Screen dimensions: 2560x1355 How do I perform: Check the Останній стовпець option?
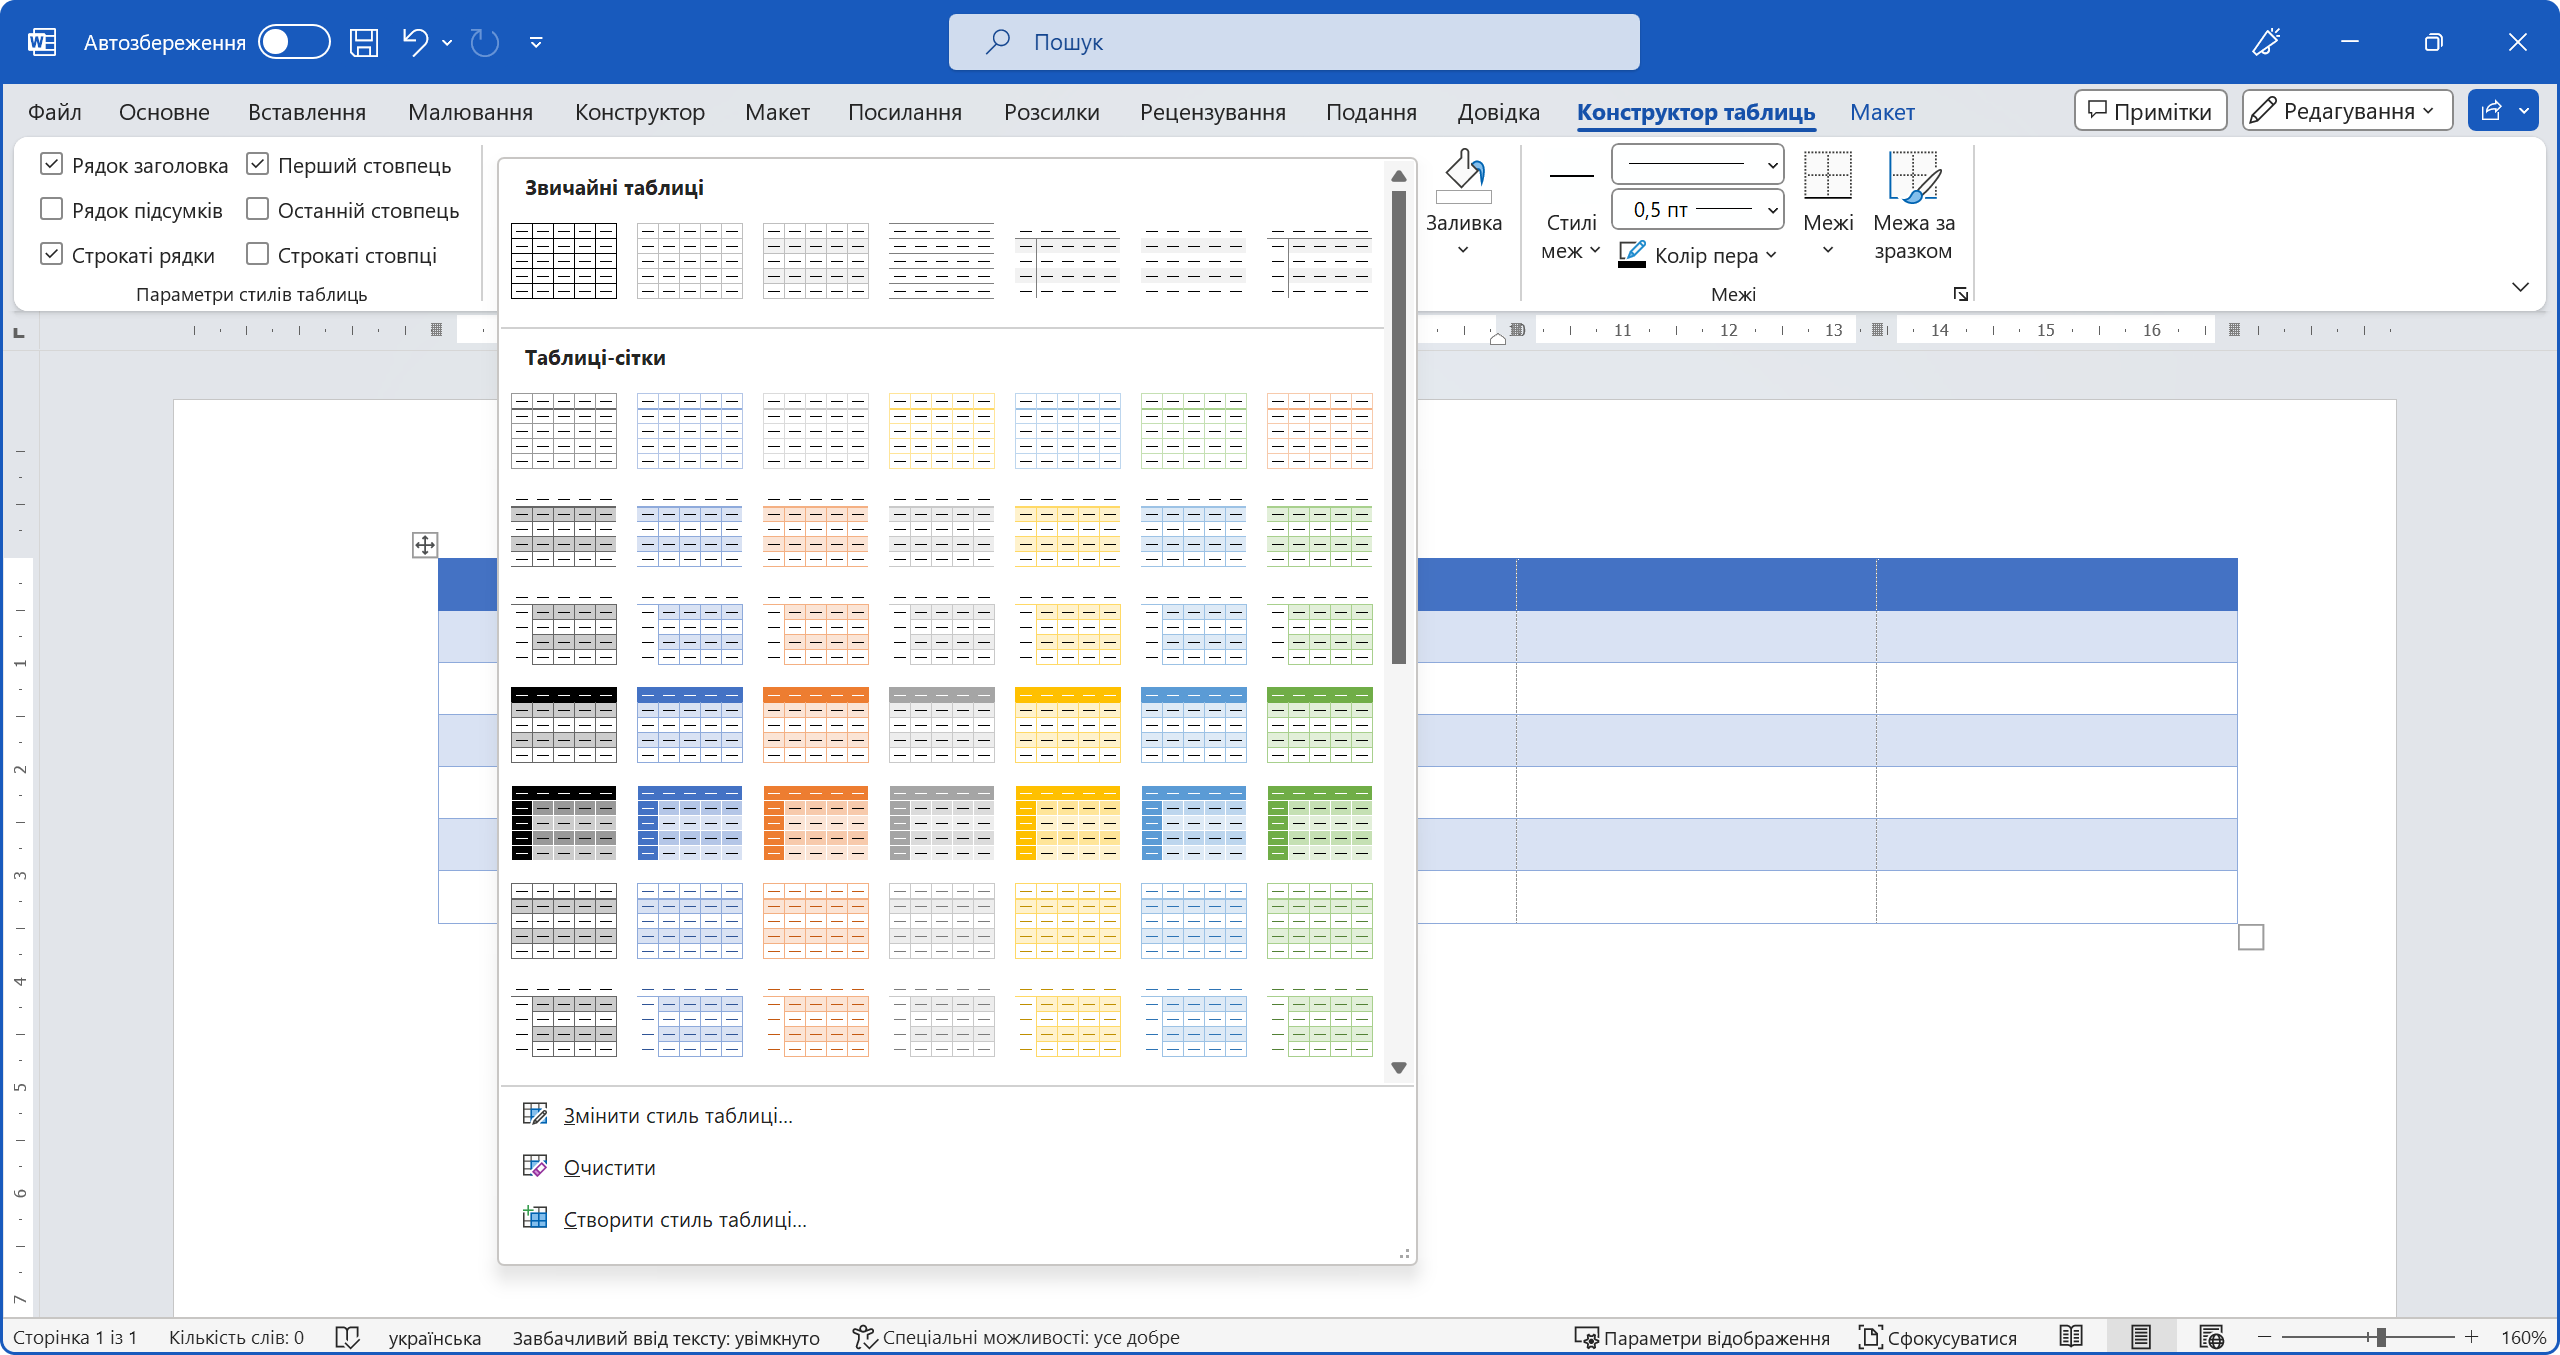(x=258, y=210)
